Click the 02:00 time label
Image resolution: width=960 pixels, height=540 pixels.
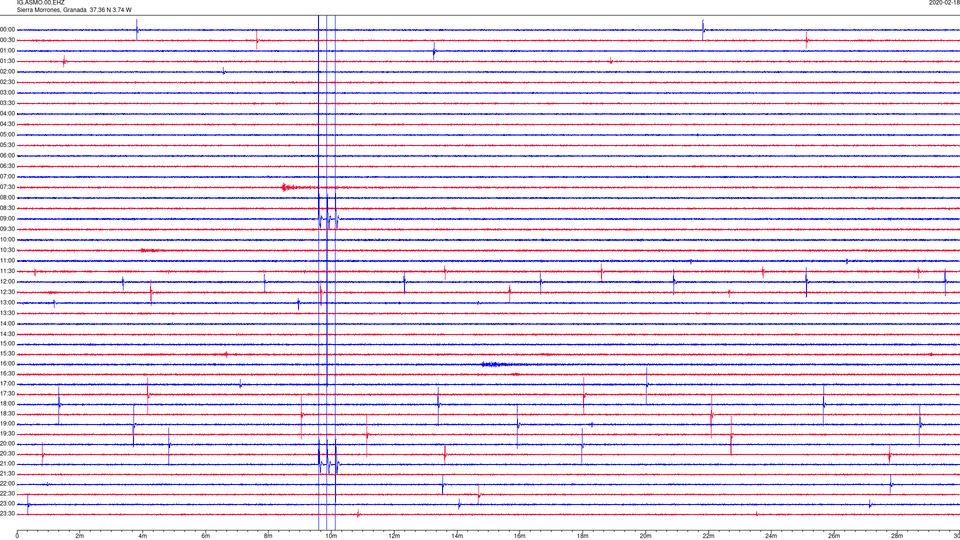coord(8,72)
